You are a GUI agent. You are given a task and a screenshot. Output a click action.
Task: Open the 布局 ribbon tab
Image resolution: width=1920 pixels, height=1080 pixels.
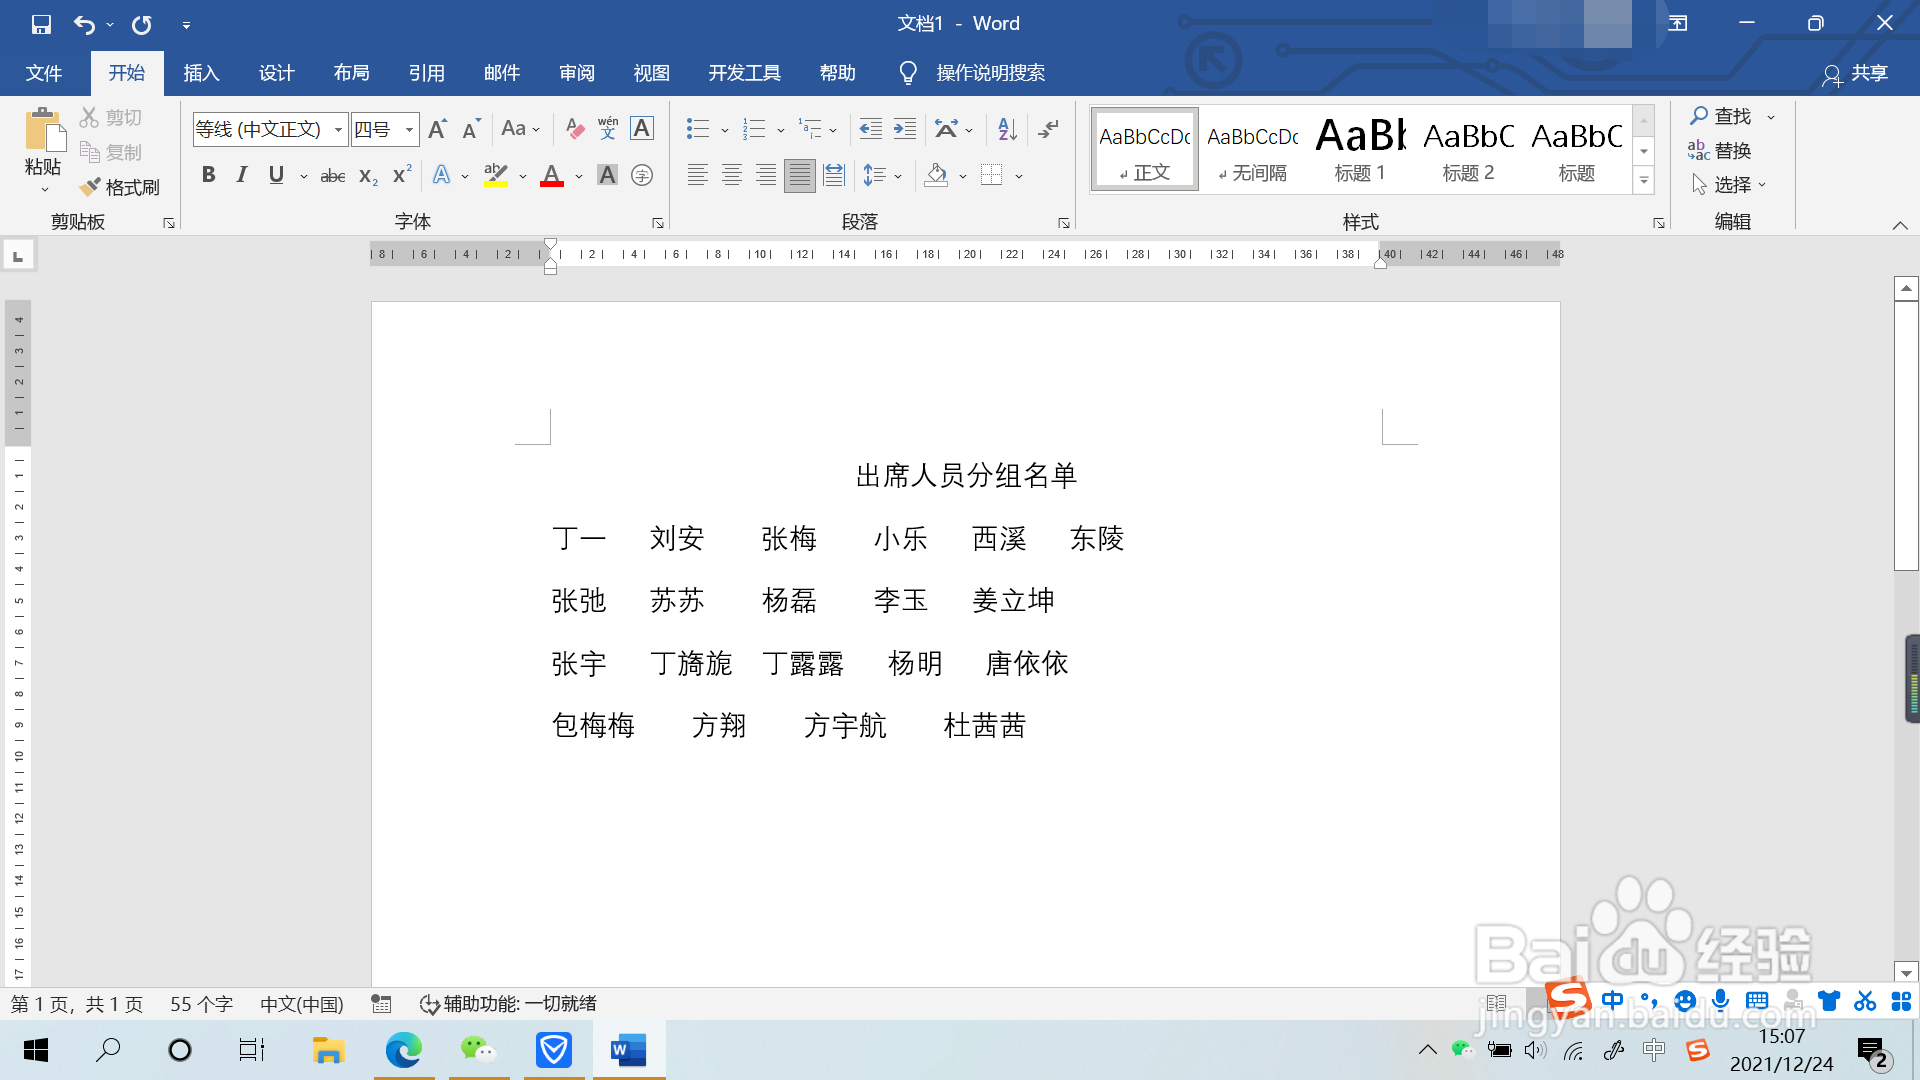351,73
